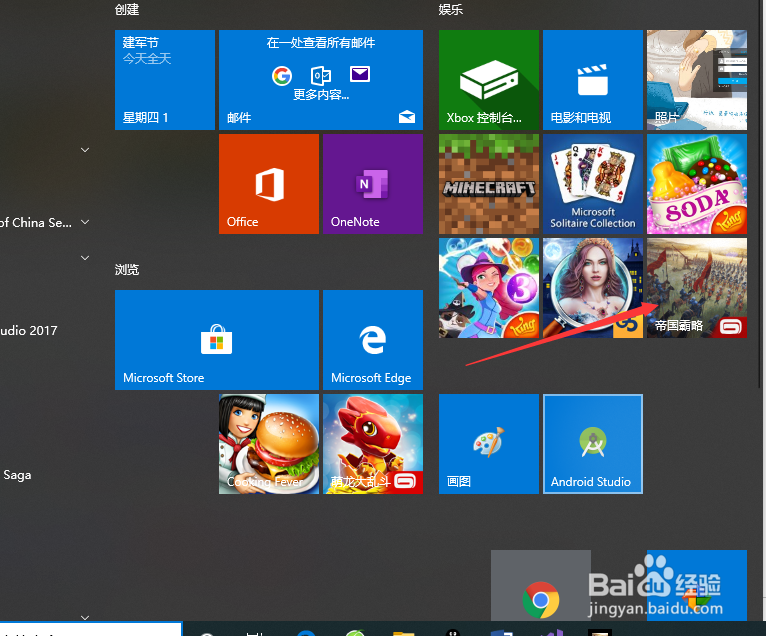Open the G5 hidden object game tile

pyautogui.click(x=593, y=288)
